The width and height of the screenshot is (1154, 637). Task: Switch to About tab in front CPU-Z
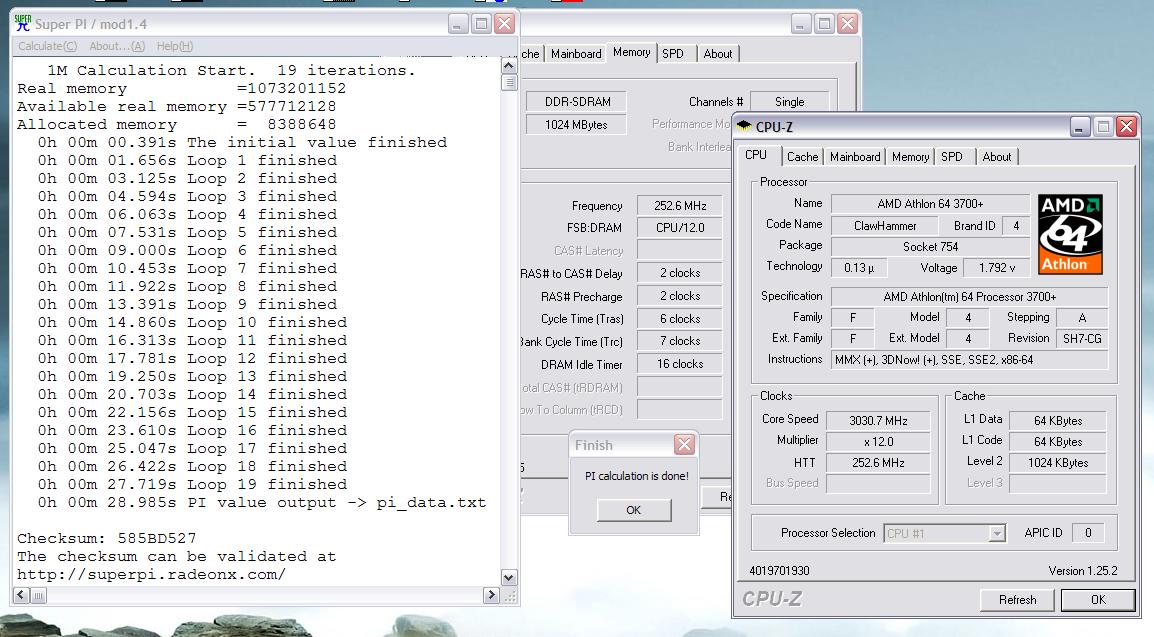(997, 157)
